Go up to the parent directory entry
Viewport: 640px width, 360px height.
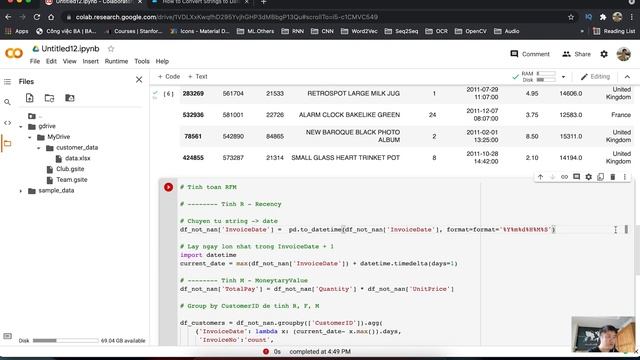(35, 116)
